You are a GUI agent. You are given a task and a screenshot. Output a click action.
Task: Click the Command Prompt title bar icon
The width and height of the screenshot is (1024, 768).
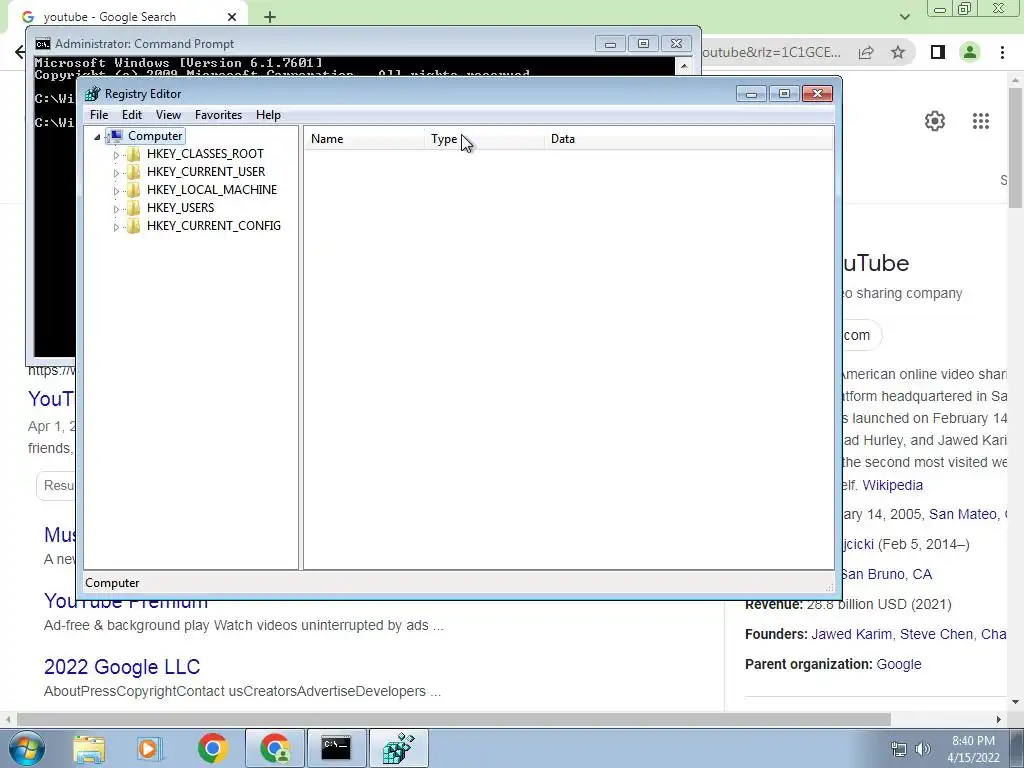[42, 44]
